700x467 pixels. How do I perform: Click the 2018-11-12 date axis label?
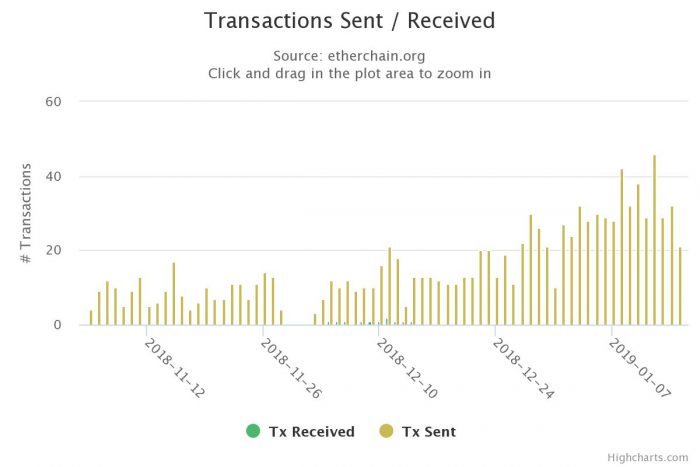pyautogui.click(x=175, y=368)
